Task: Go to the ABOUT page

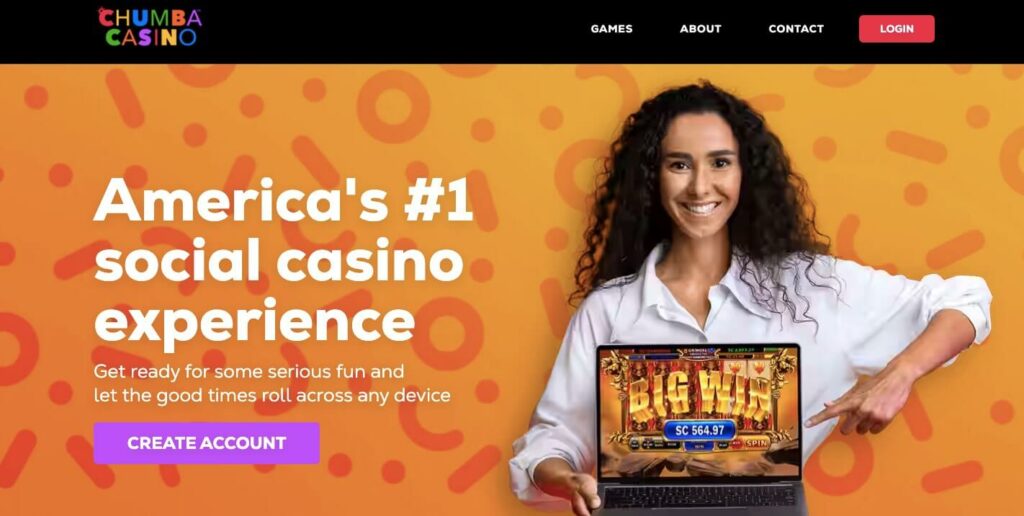Action: 700,29
